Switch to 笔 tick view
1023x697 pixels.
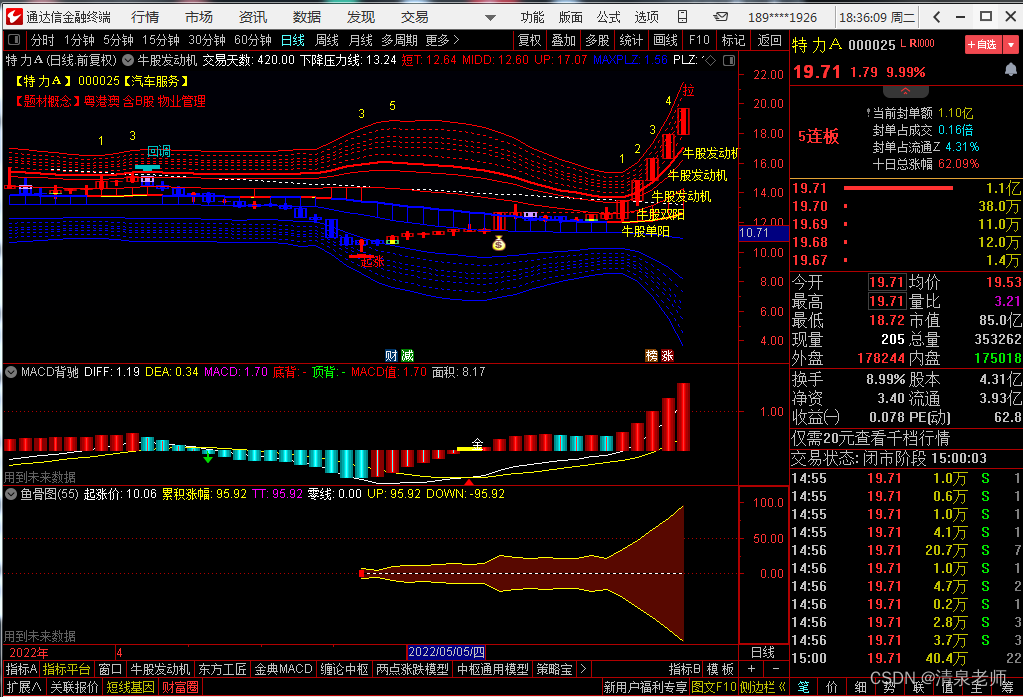(x=803, y=687)
